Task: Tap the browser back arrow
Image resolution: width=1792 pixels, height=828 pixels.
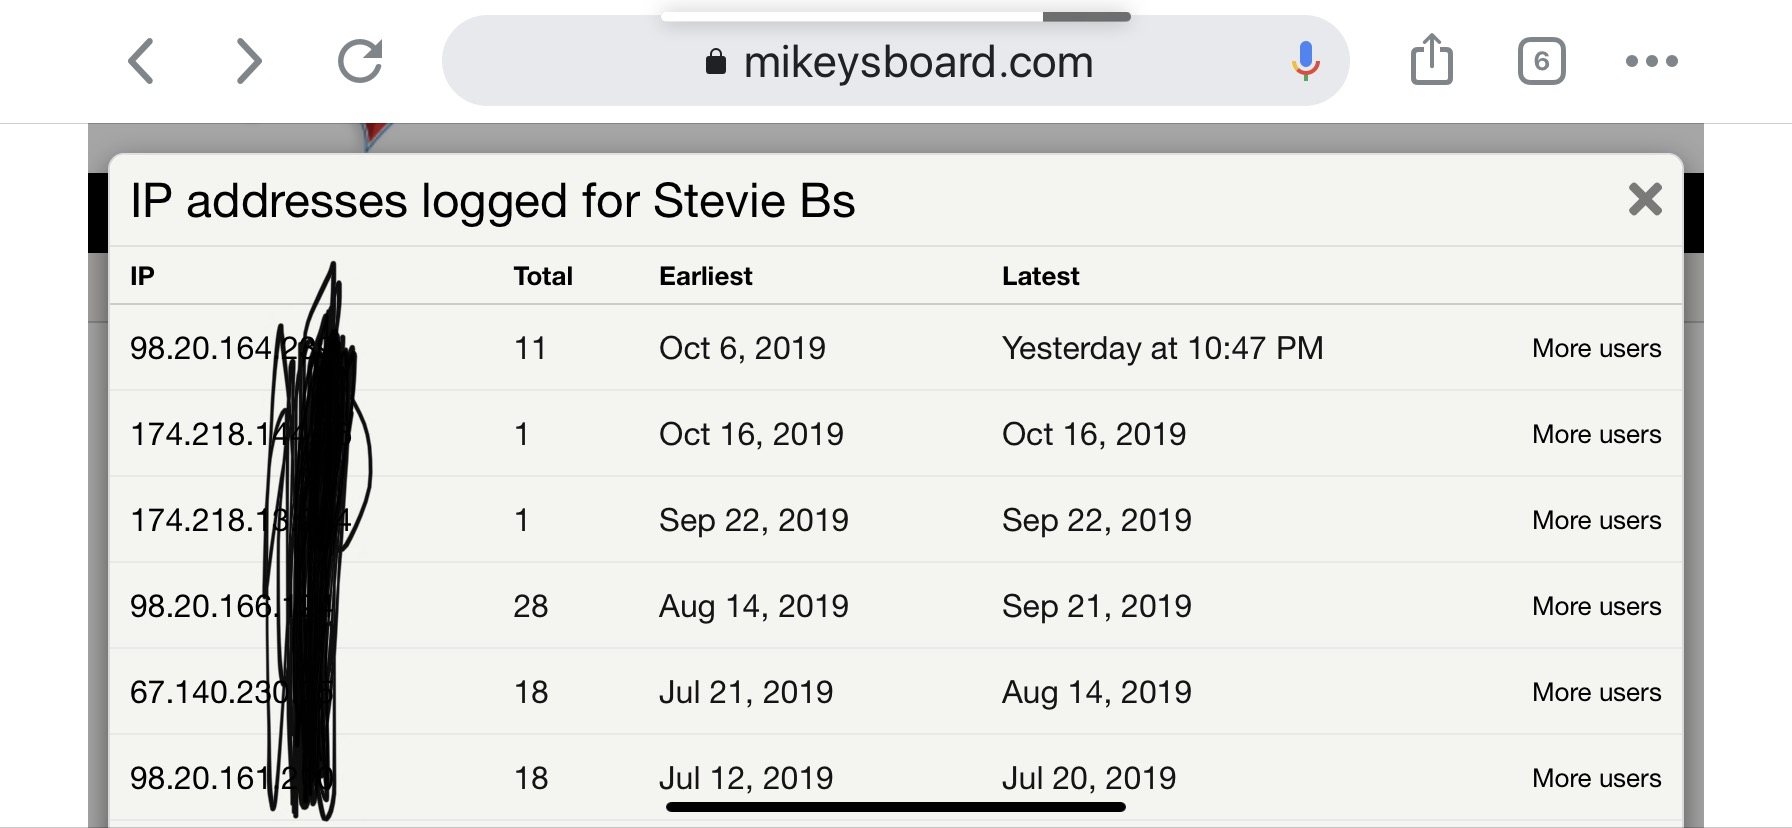Action: 142,61
